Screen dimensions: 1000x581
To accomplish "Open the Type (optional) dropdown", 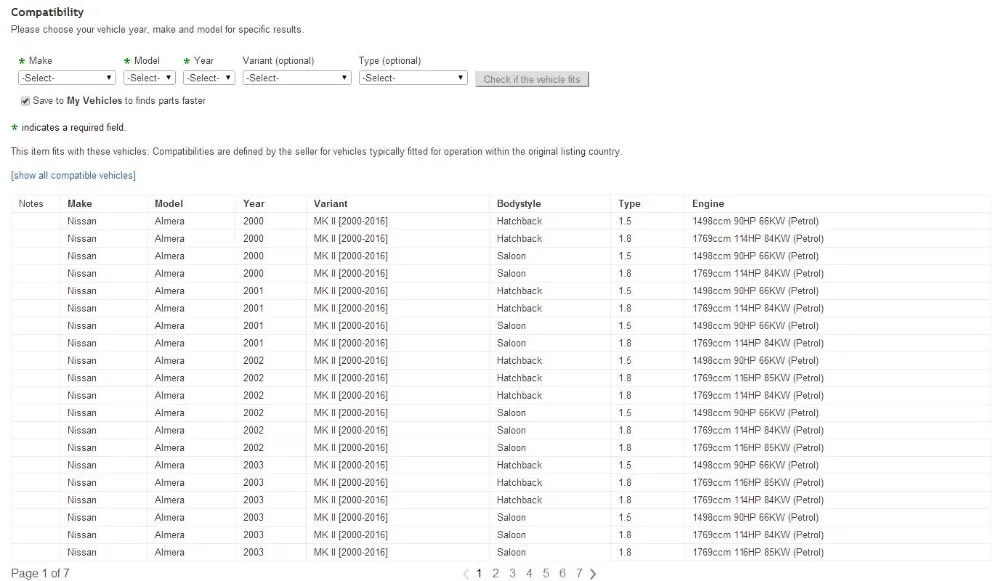I will click(x=413, y=78).
